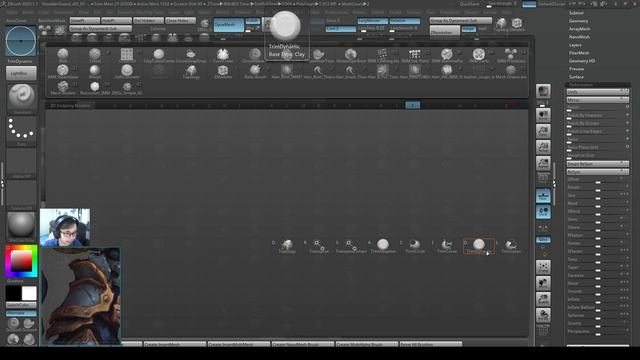Click the highlighted brush letter filter
Image resolution: width=640 pixels, height=360 pixels.
[412, 105]
